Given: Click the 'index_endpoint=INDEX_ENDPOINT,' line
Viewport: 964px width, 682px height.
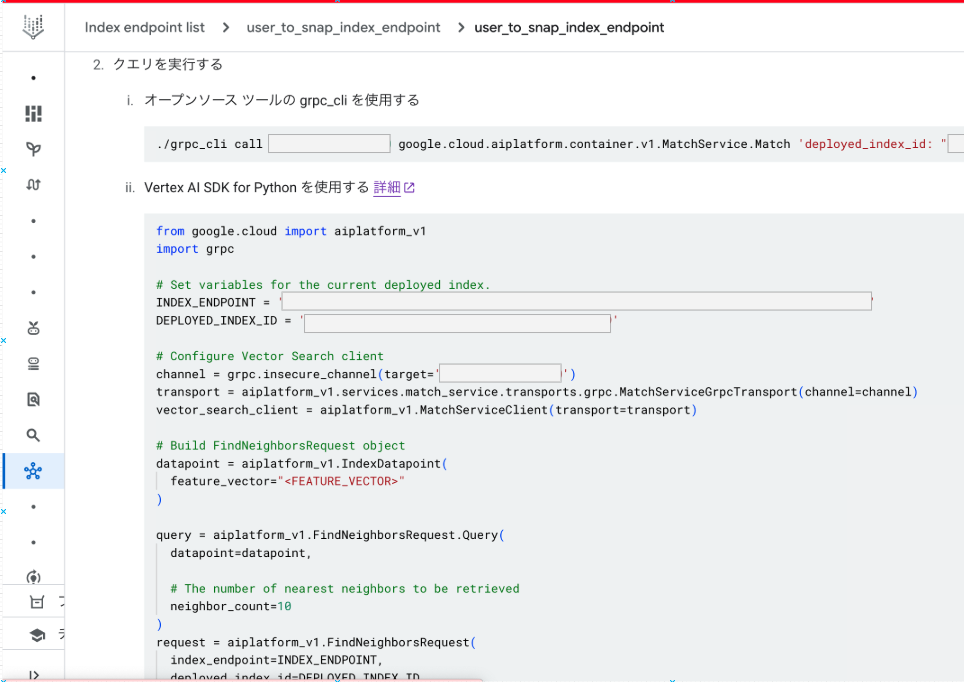Looking at the screenshot, I should click(x=276, y=660).
